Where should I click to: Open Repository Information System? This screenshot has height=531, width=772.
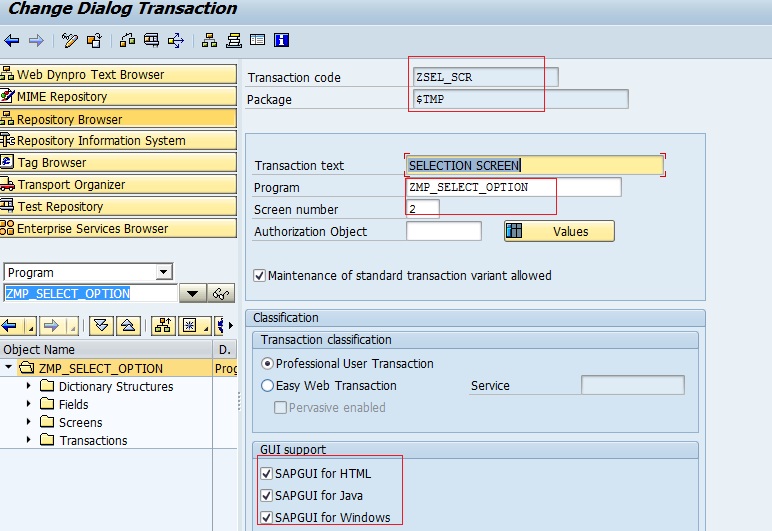[118, 141]
